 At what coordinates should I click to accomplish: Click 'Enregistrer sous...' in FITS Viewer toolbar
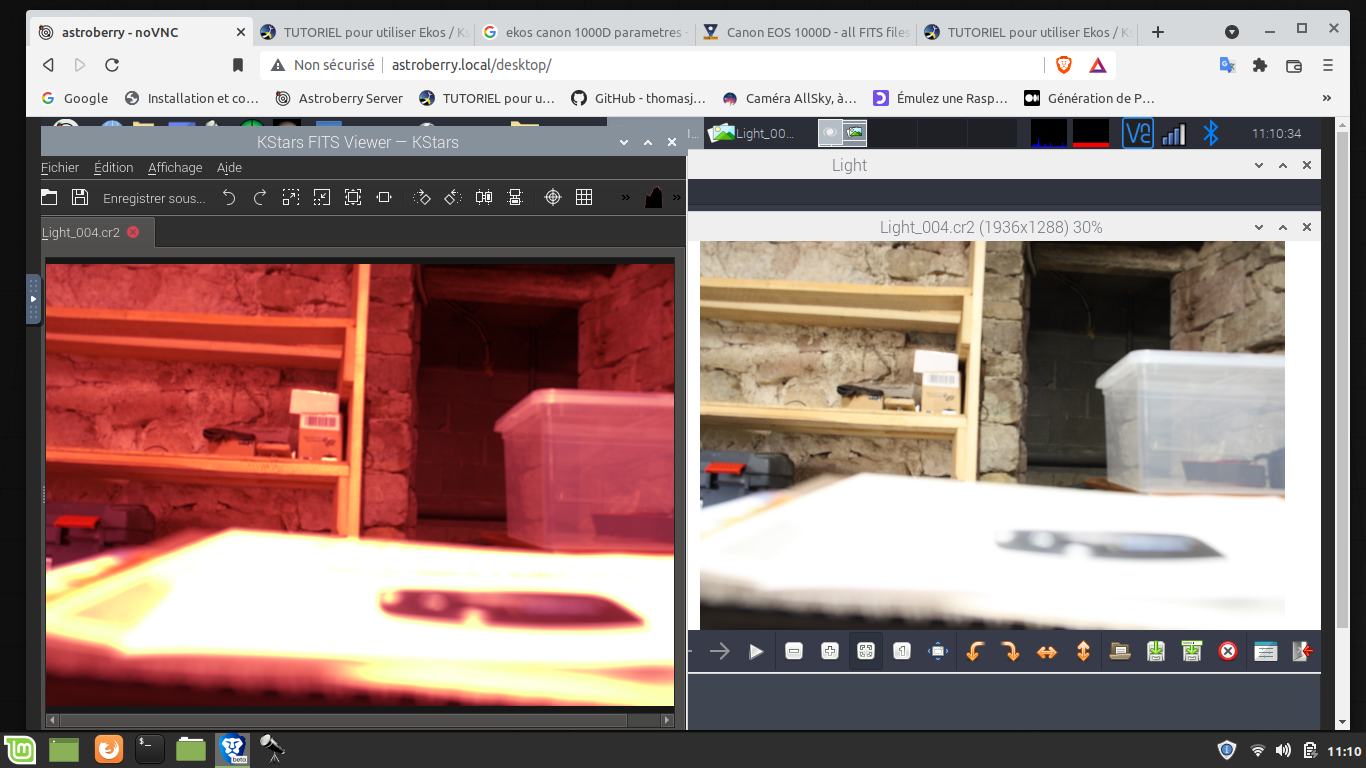click(x=154, y=198)
